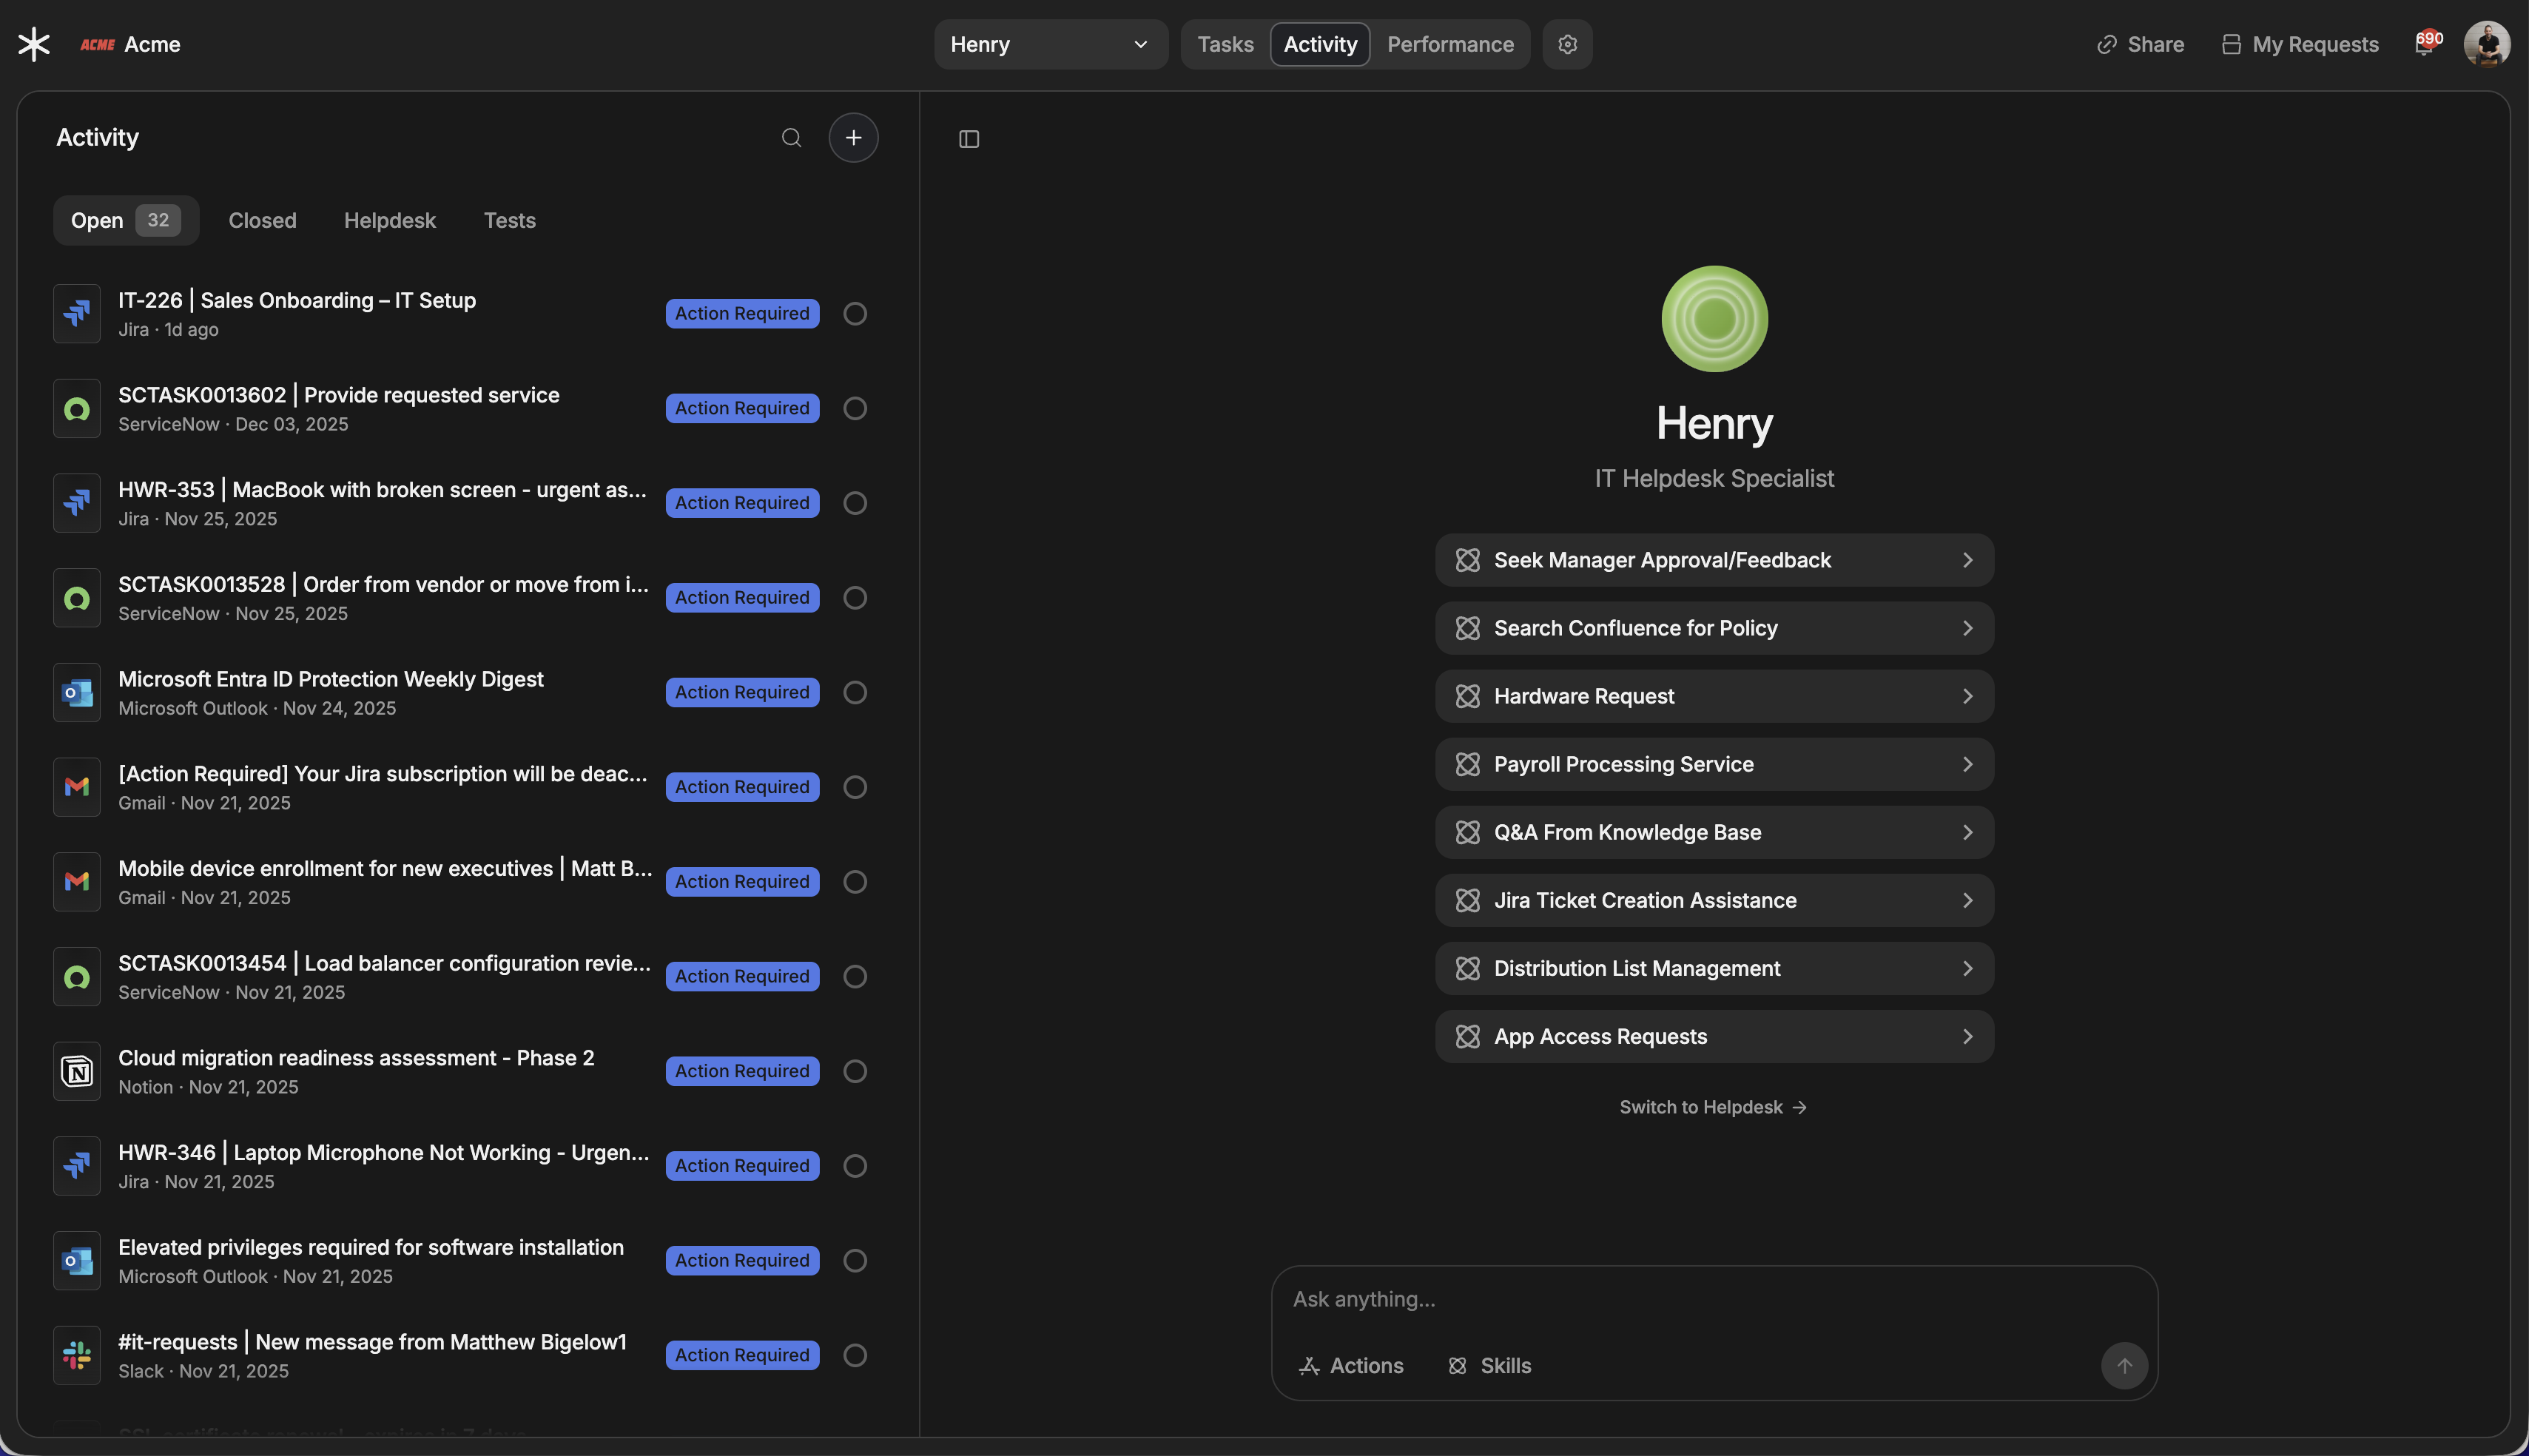
Task: Click the user profile avatar
Action: pos(2486,44)
